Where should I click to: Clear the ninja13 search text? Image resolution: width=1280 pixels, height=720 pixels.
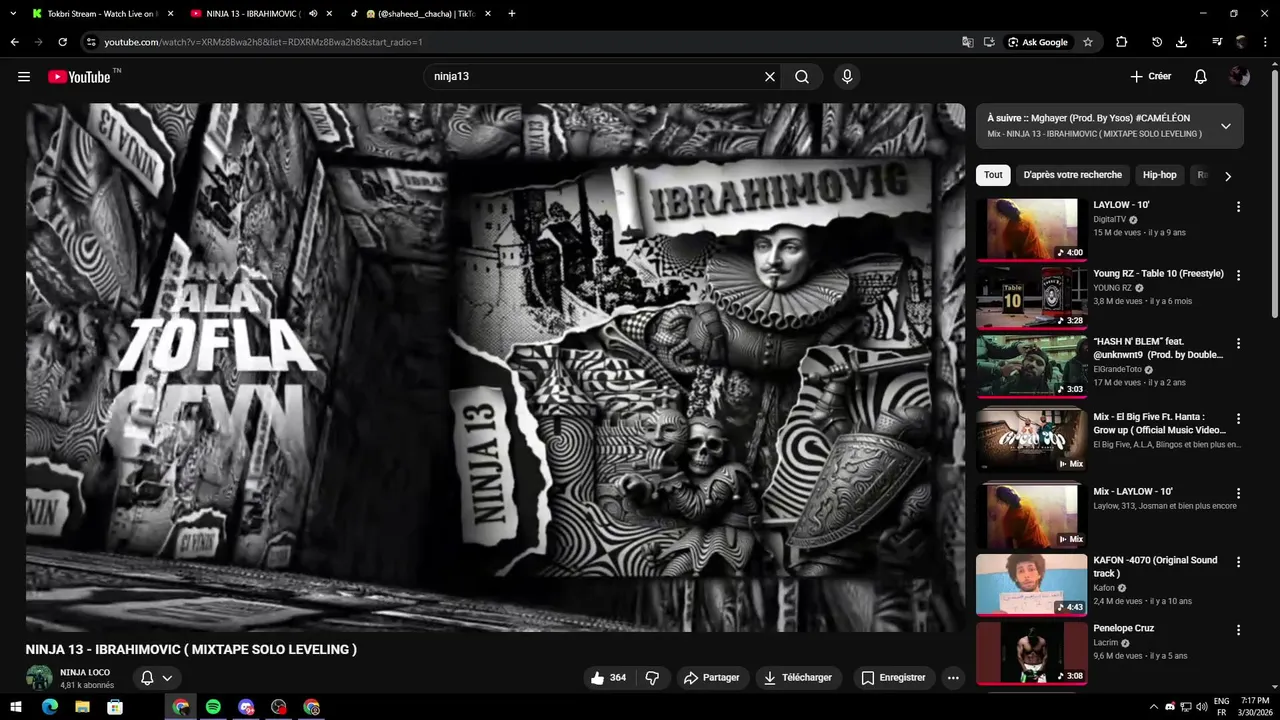[x=770, y=77]
